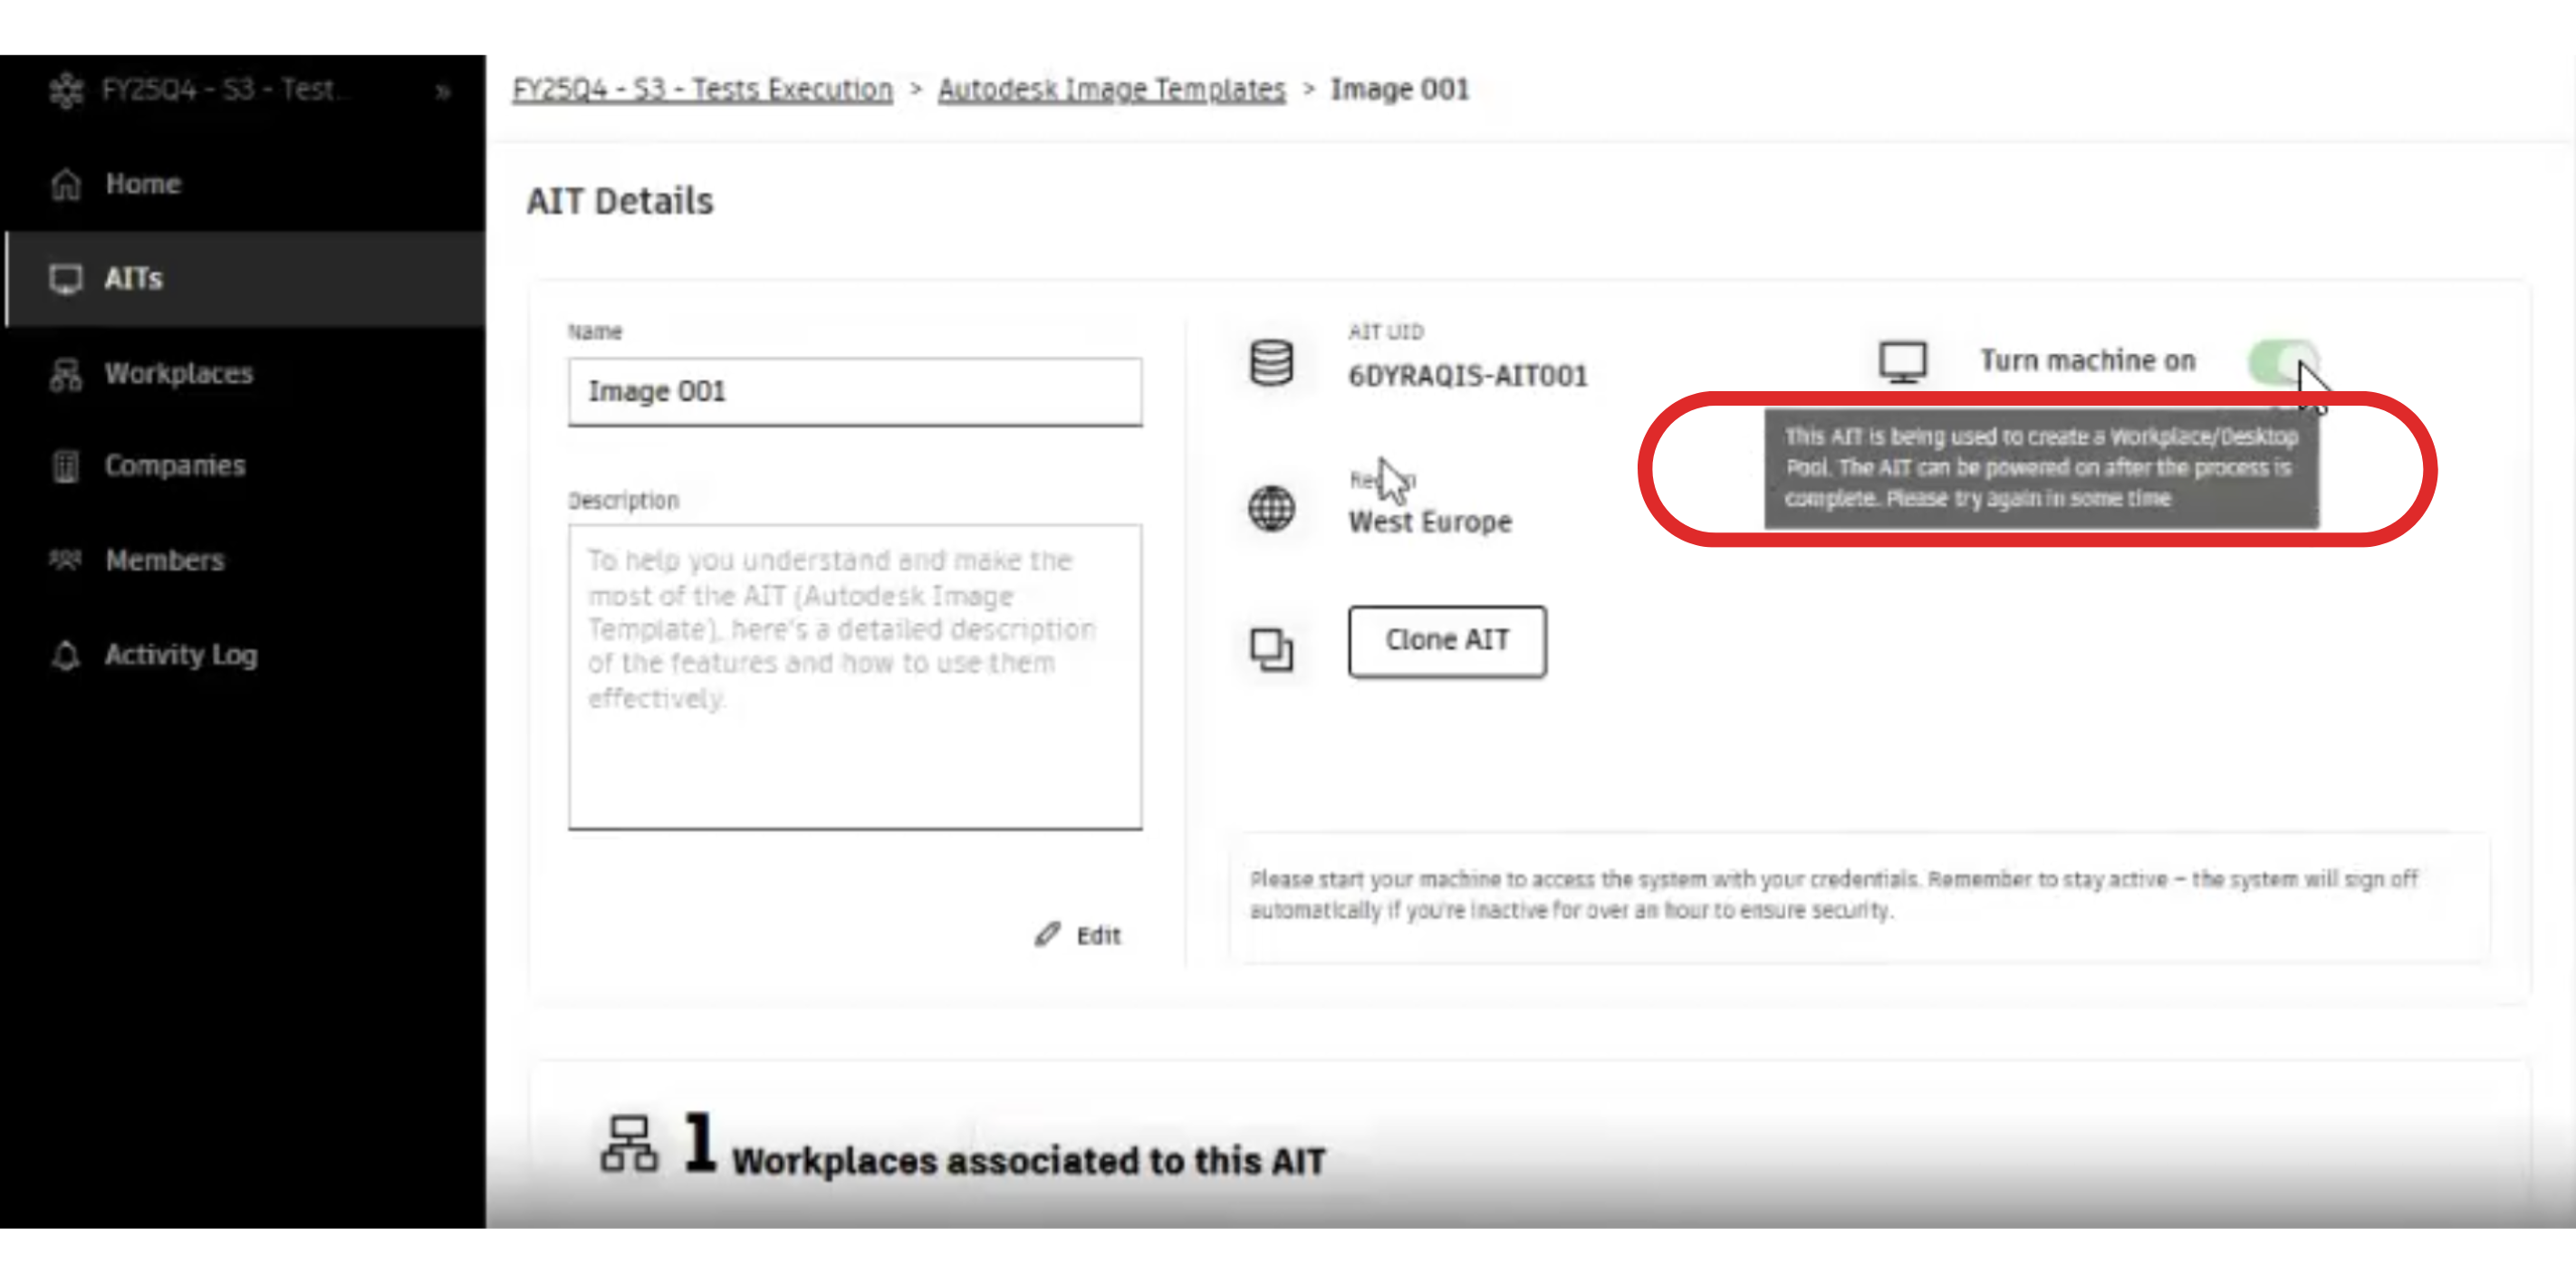This screenshot has height=1284, width=2576.
Task: Click the Workplaces sidebar icon
Action: (66, 374)
